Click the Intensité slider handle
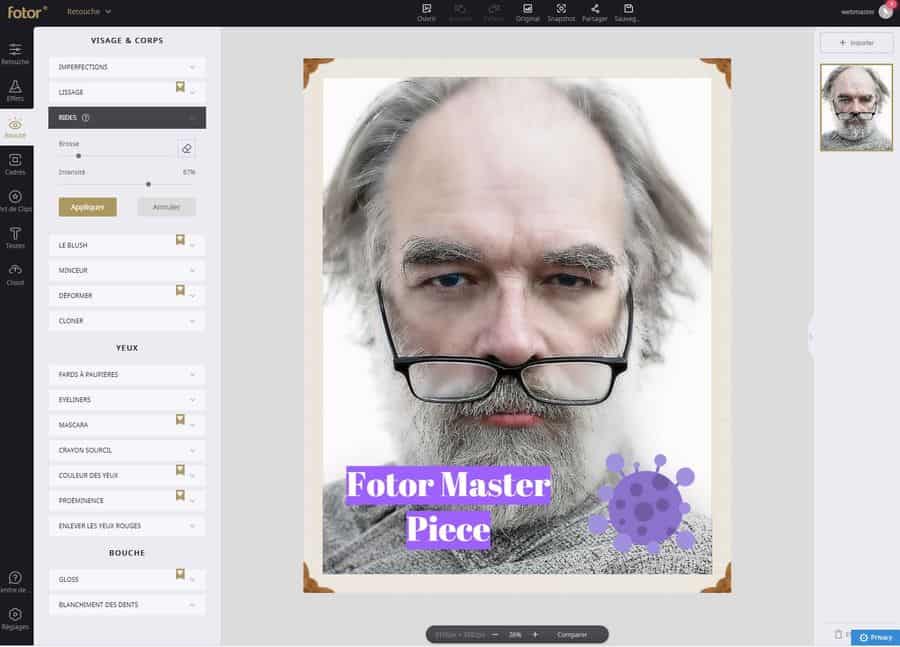The height and width of the screenshot is (647, 900). tap(148, 184)
